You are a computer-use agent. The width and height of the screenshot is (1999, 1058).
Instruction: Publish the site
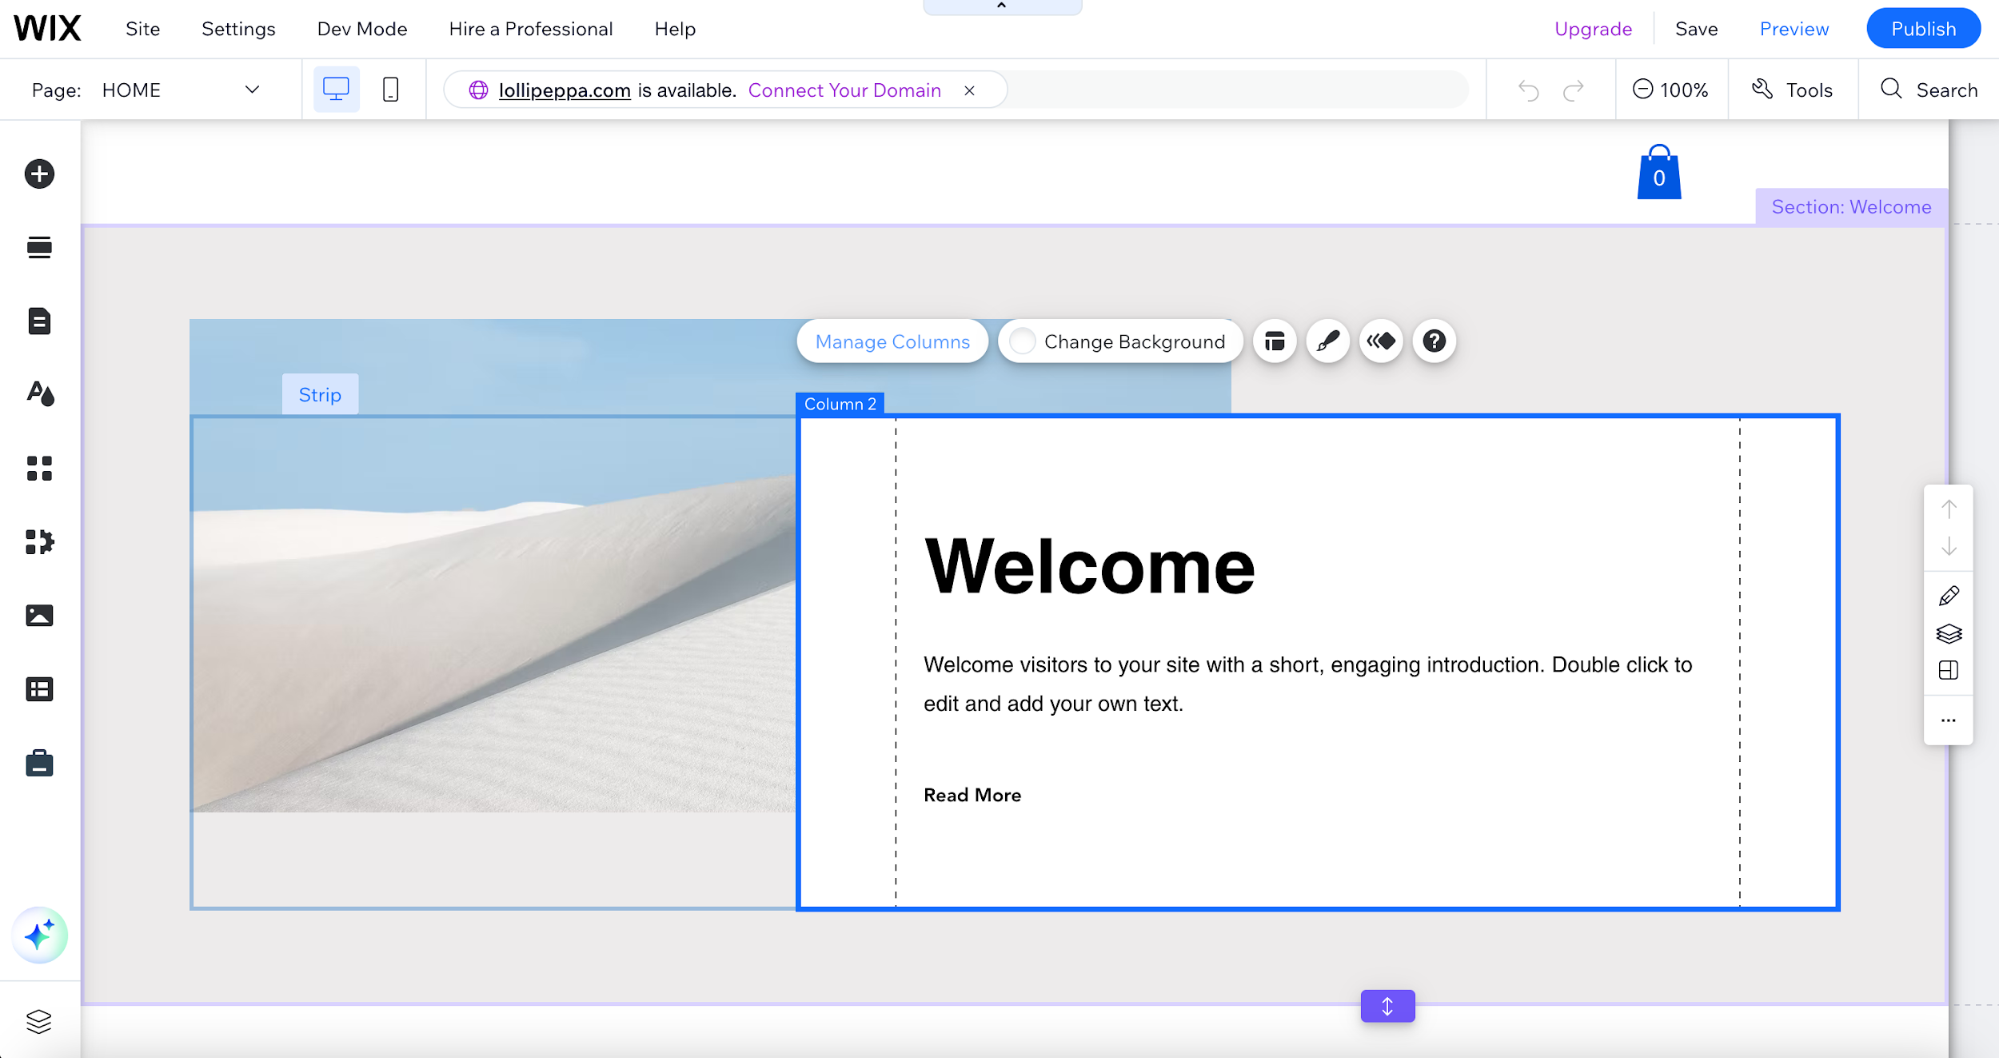[x=1922, y=28]
